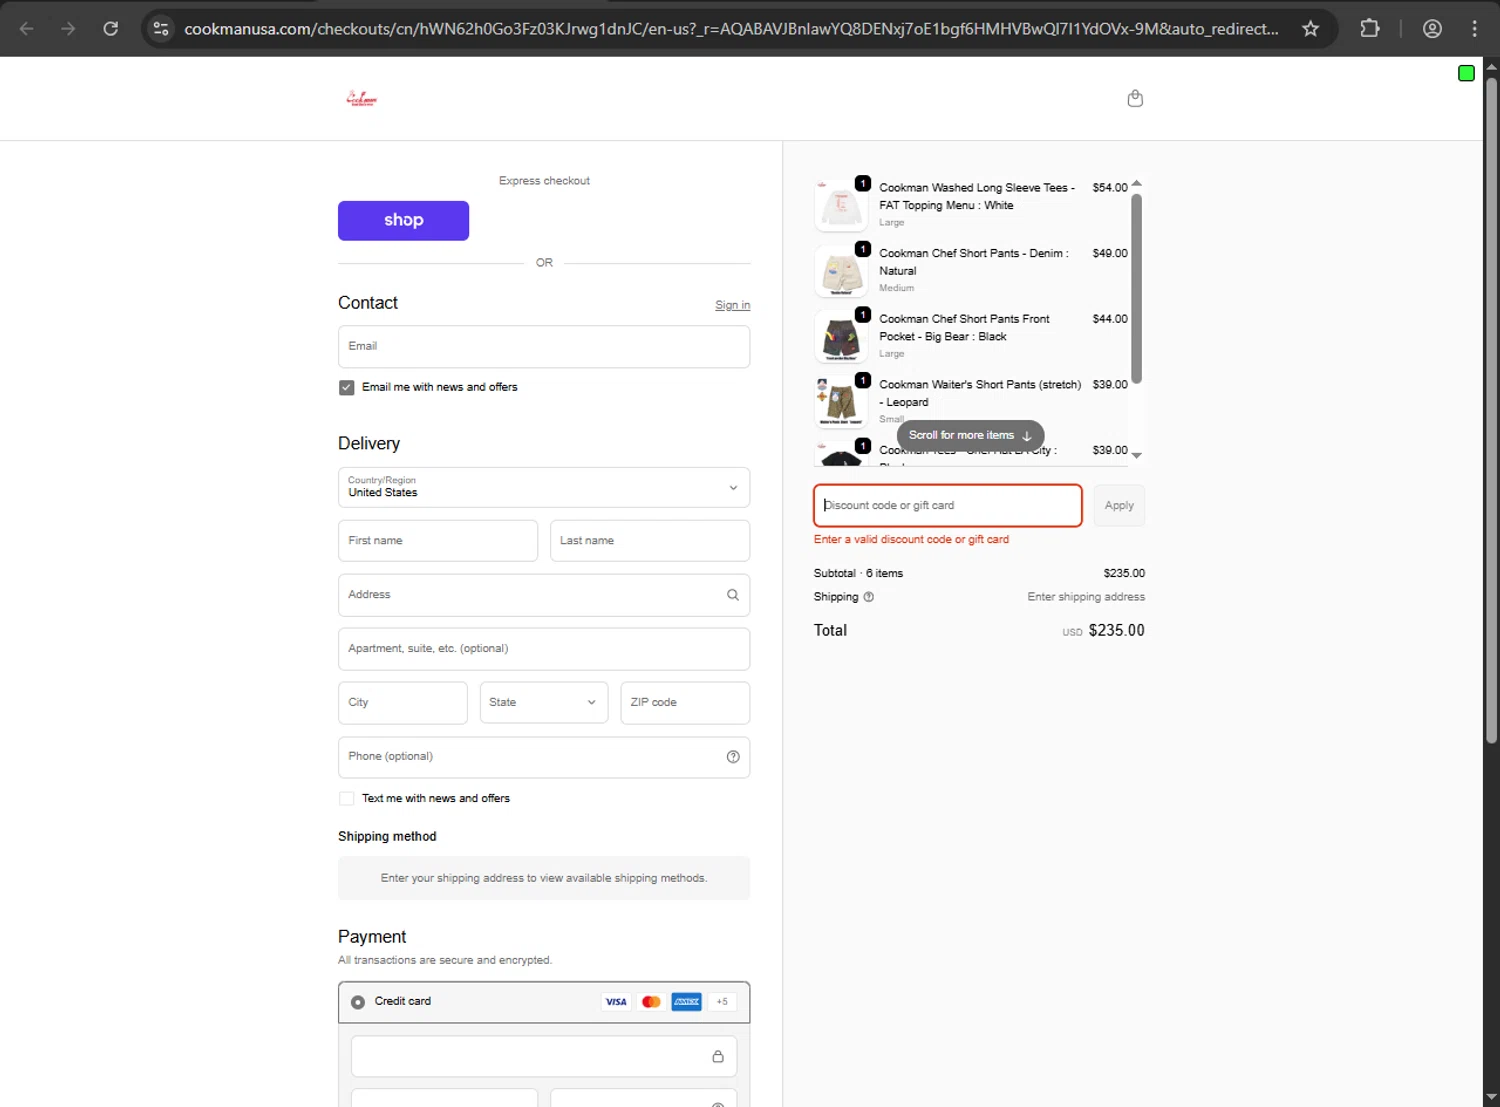Click the City input field
This screenshot has height=1107, width=1500.
402,703
